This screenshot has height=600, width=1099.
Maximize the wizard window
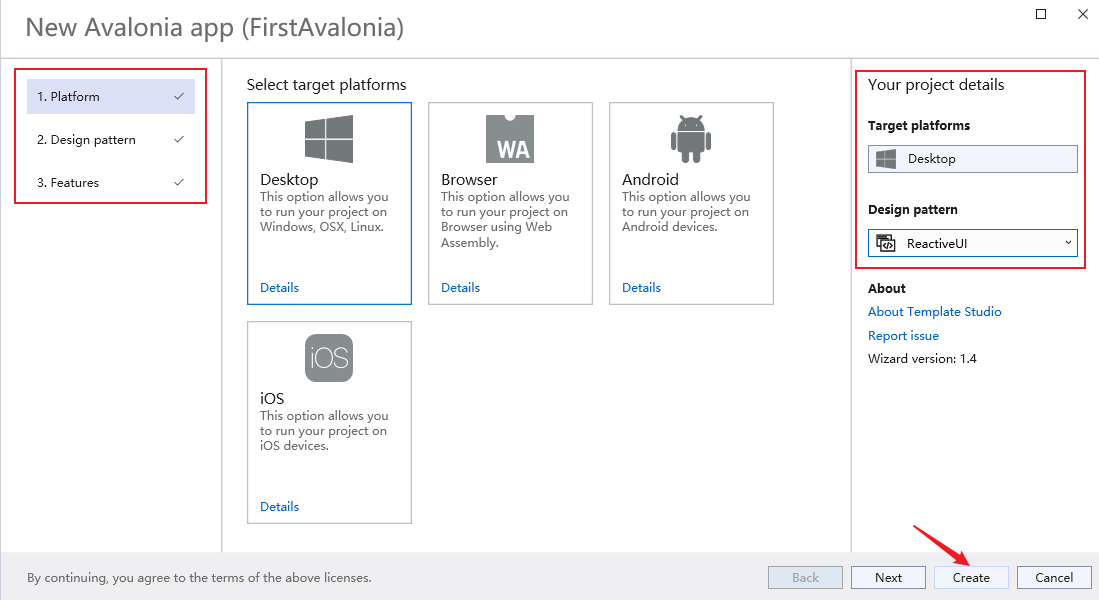point(1041,14)
